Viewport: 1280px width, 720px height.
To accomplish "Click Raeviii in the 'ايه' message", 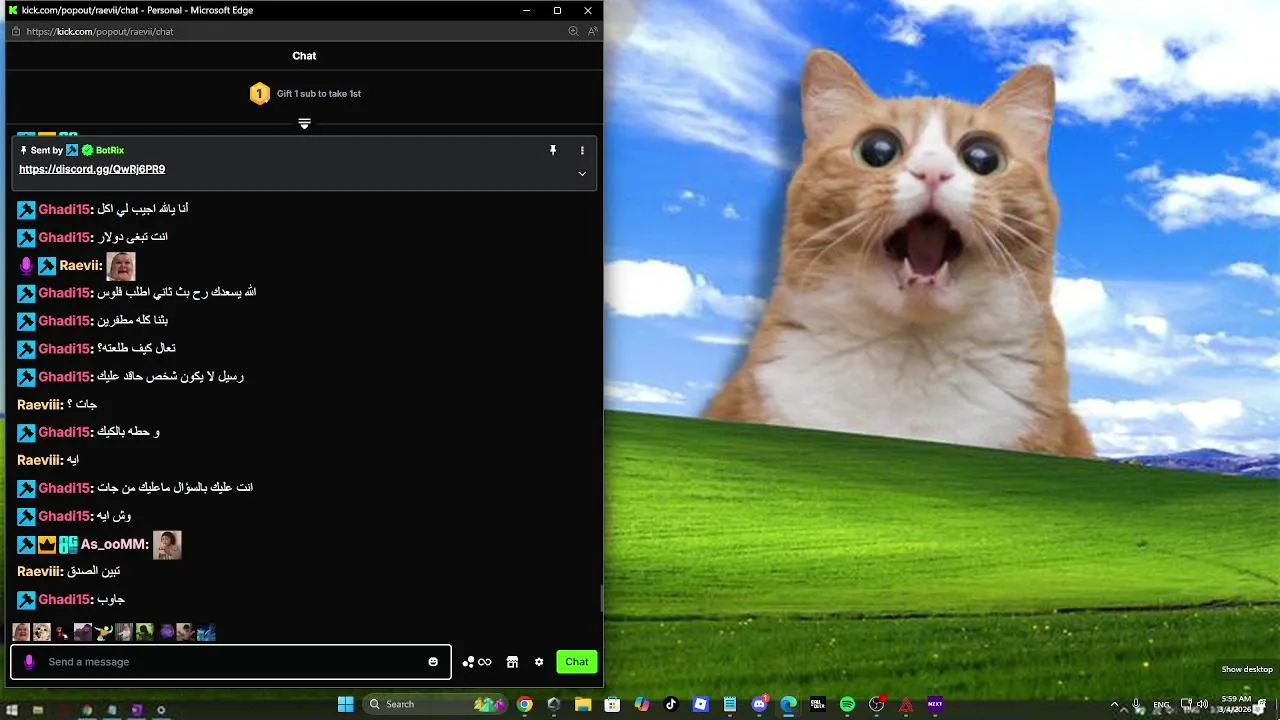I will click(40, 461).
